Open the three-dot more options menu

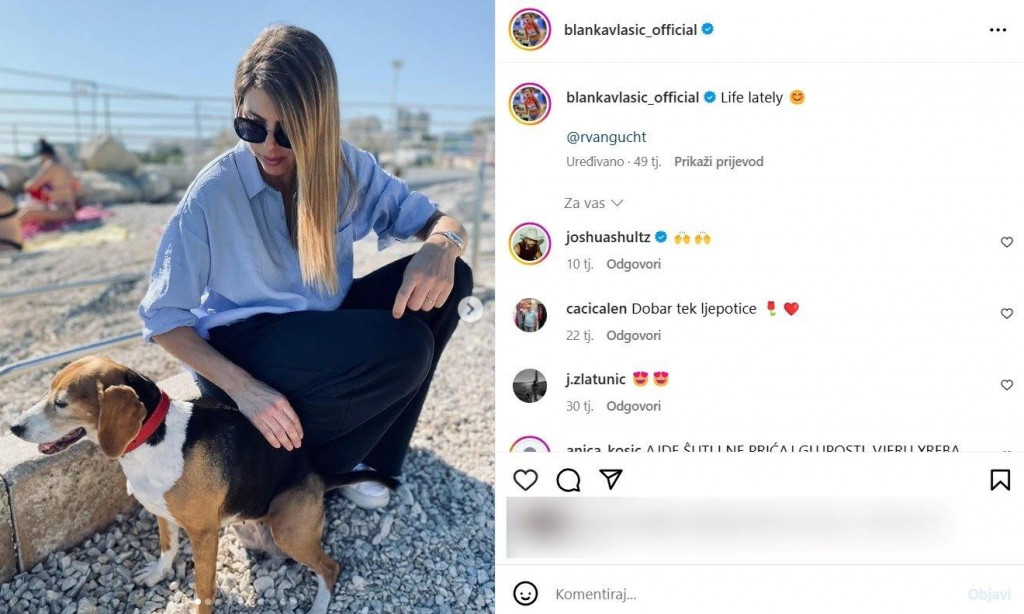coord(998,30)
